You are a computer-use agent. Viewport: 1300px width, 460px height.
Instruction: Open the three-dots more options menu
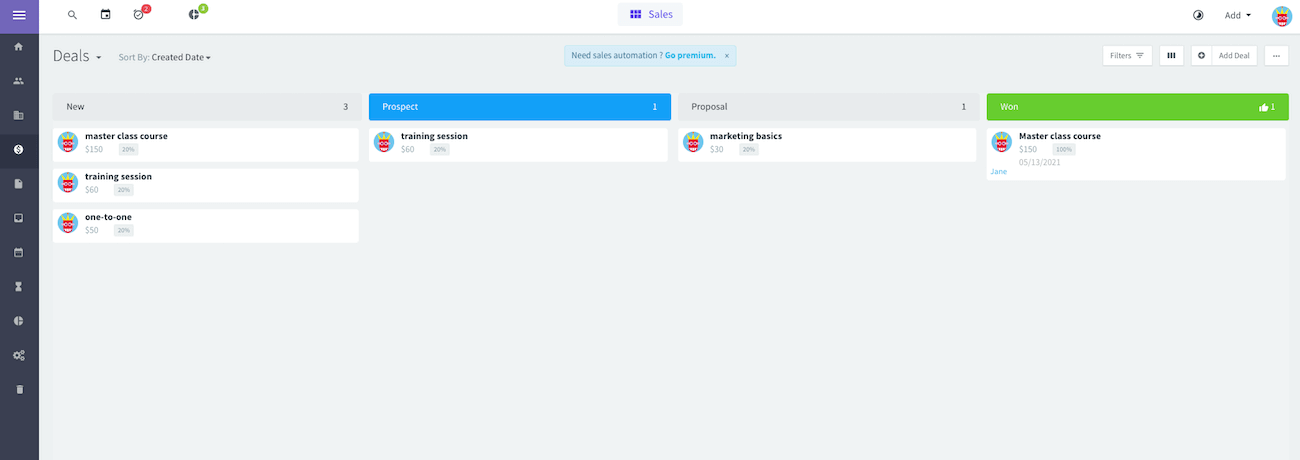point(1276,56)
